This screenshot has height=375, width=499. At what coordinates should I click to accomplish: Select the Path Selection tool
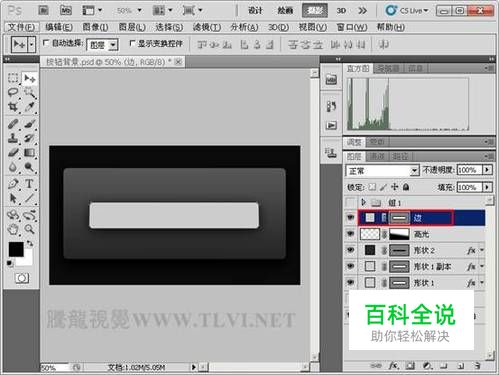(x=13, y=198)
